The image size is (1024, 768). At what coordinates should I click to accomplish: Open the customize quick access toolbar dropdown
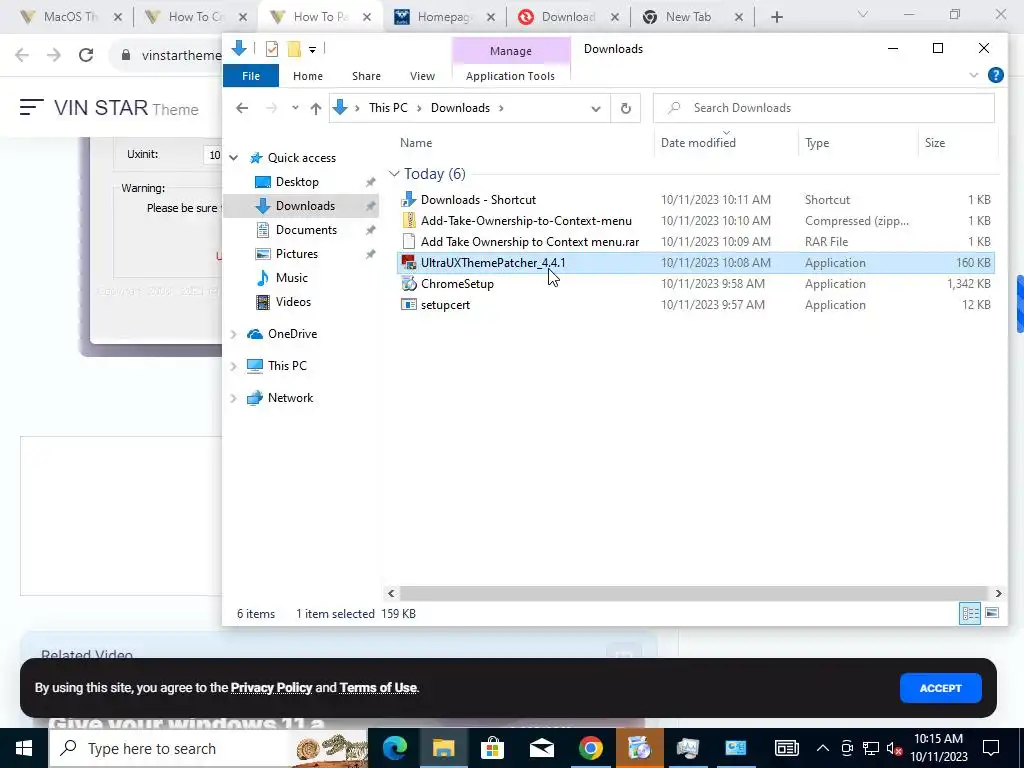(312, 50)
